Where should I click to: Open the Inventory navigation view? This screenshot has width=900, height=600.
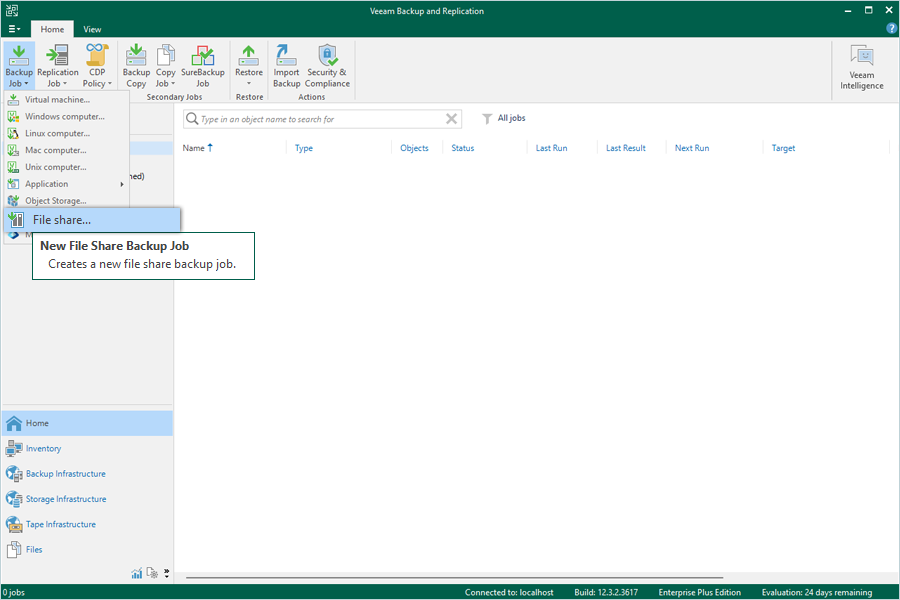[87, 448]
